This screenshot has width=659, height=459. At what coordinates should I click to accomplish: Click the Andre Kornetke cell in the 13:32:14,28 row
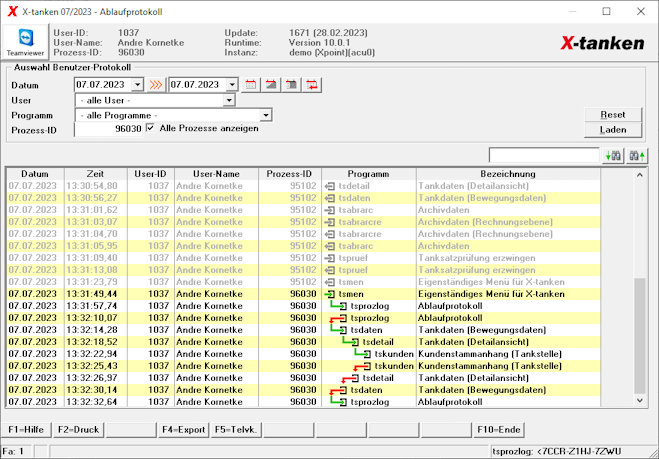click(216, 330)
